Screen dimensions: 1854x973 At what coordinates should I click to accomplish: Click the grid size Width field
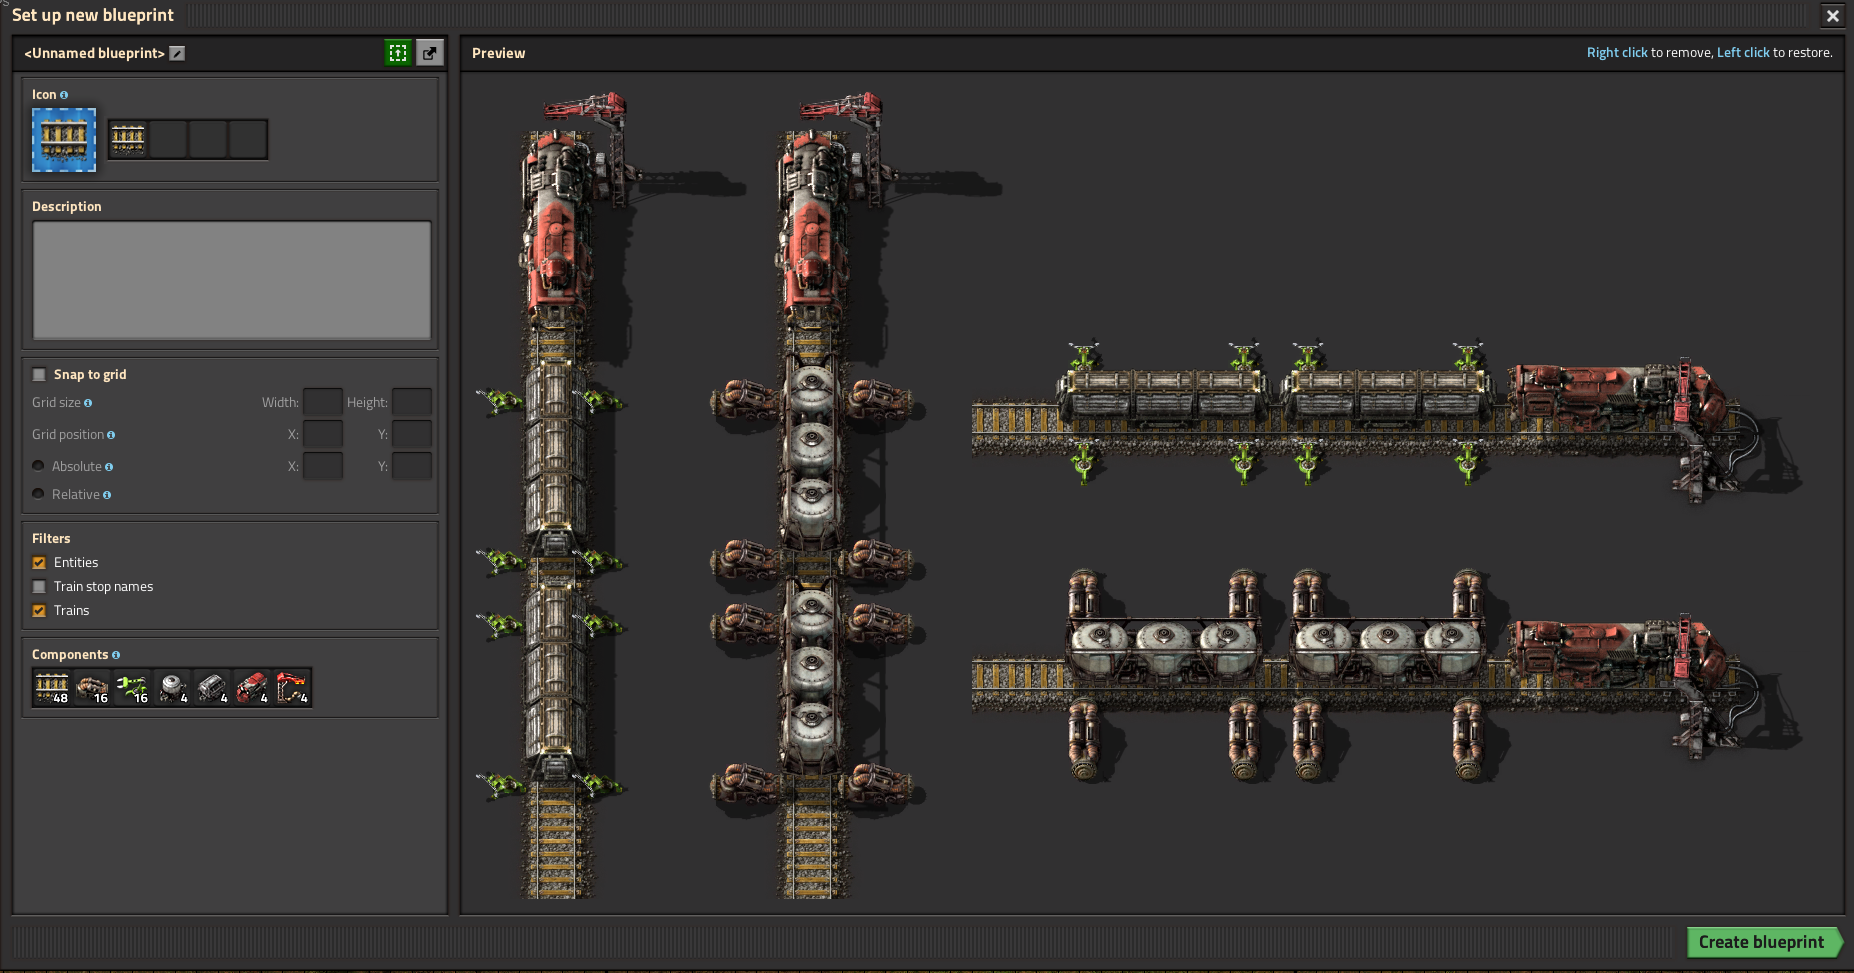[x=323, y=402]
